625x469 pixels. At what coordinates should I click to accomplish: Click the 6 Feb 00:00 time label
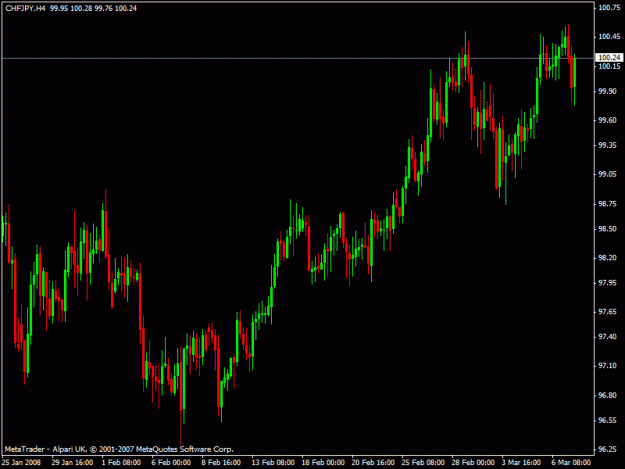171,462
